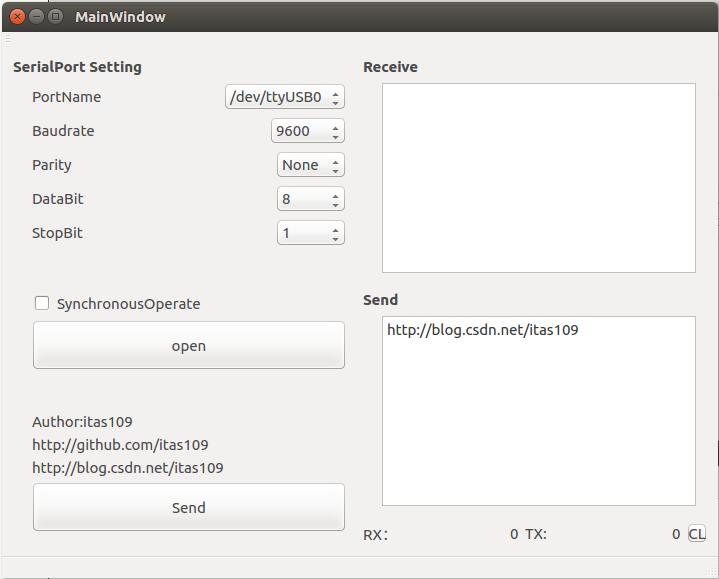Viewport: 719px width, 579px height.
Task: Click the Parity label
Action: tap(52, 165)
